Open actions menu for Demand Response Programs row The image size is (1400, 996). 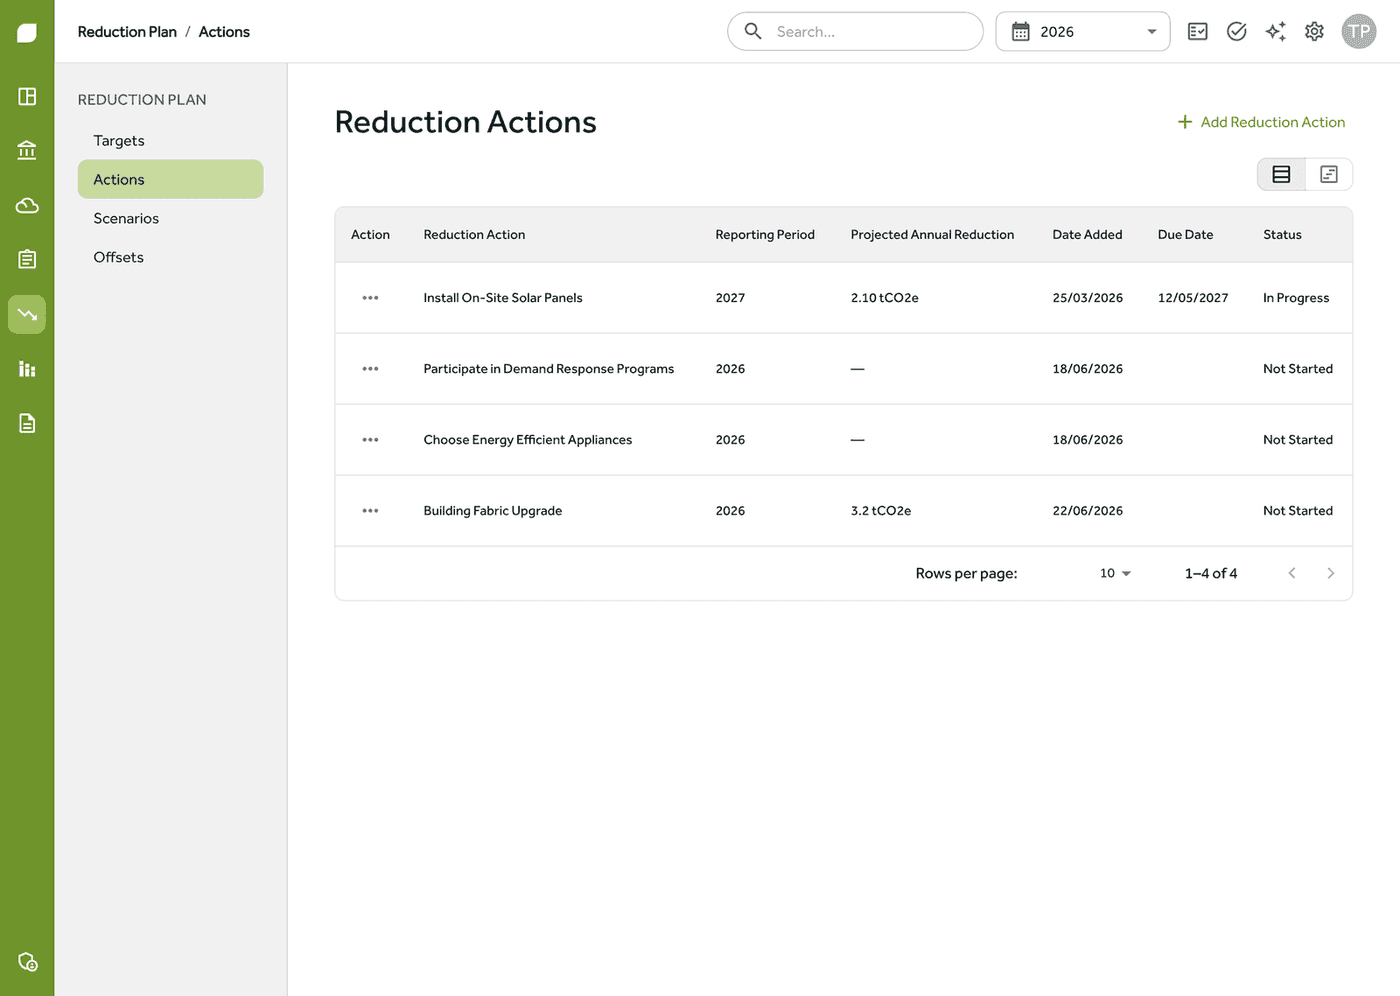coord(370,369)
